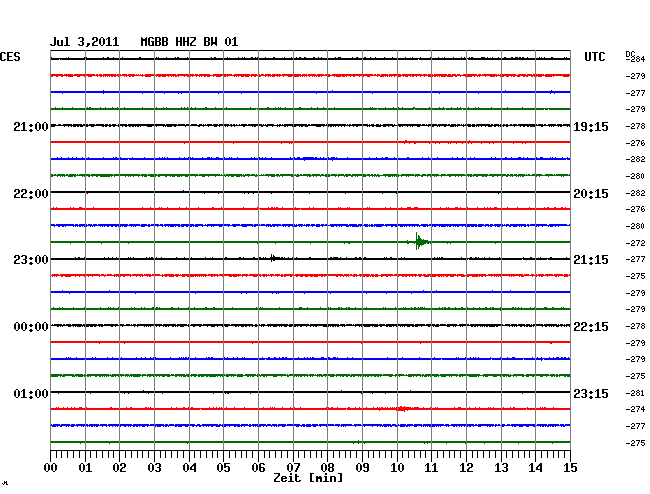Select the 10 minute axis label
650x494 pixels.
[397, 467]
